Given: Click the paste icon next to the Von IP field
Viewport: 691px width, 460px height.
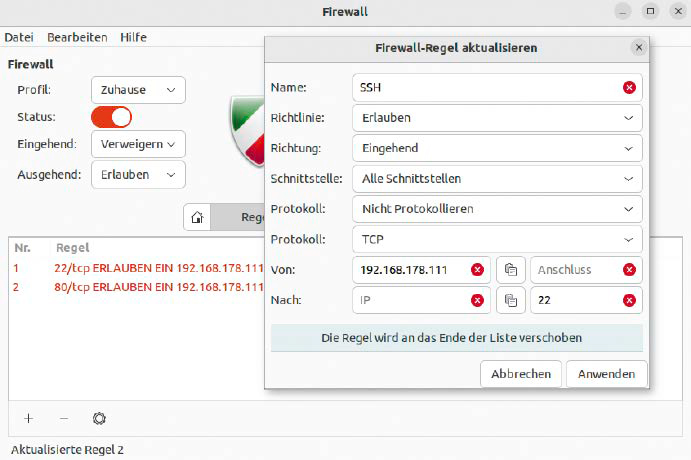Looking at the screenshot, I should point(510,270).
